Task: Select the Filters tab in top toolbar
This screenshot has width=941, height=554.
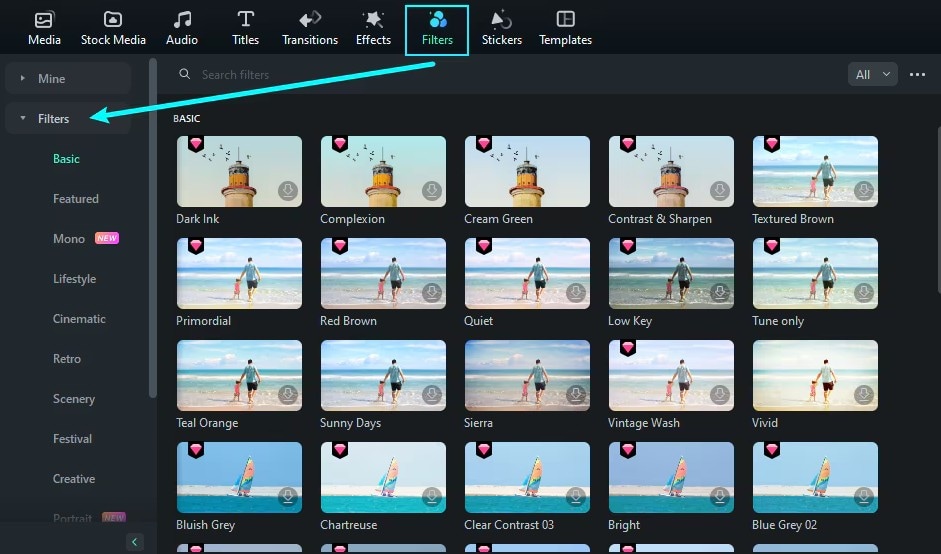Action: coord(437,30)
